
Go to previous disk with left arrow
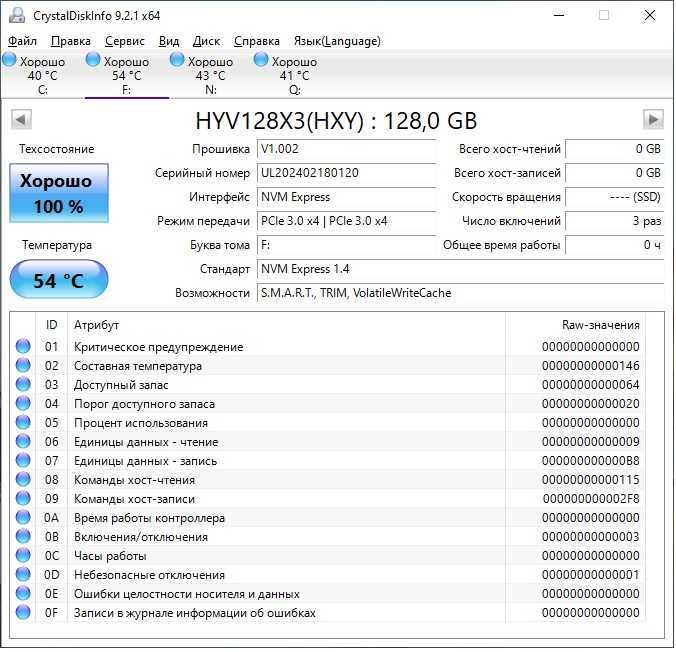click(21, 119)
